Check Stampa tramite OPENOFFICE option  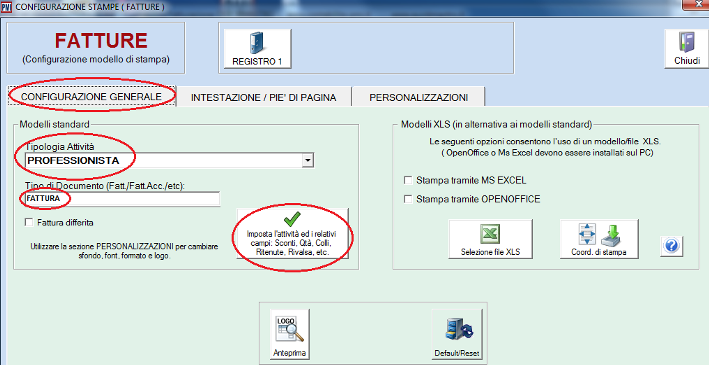tap(408, 199)
